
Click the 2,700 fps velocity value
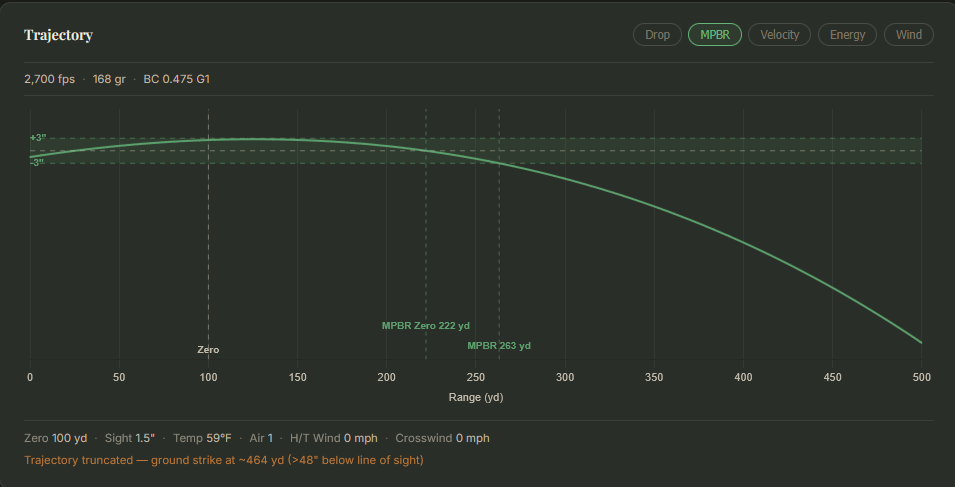[x=49, y=79]
